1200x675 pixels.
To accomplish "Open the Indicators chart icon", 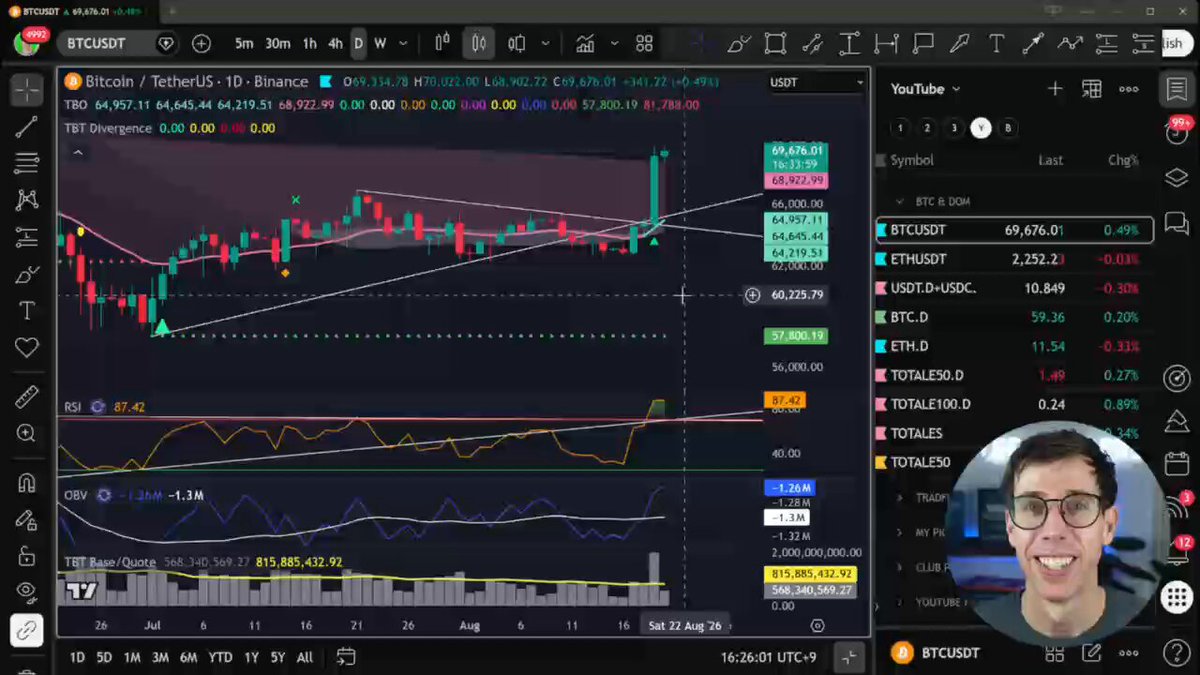I will [x=585, y=44].
